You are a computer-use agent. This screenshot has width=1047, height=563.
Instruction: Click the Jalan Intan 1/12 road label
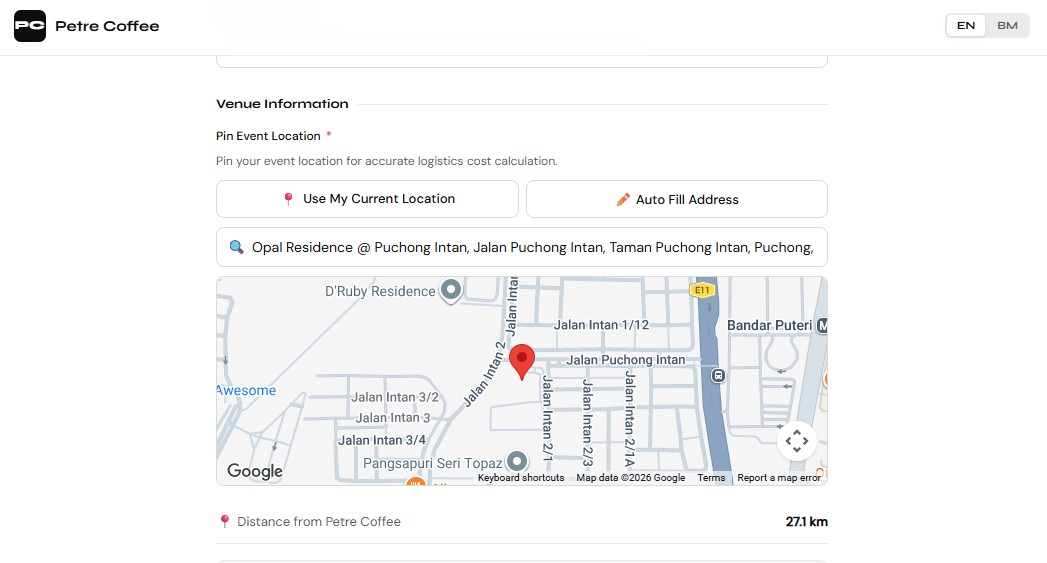[602, 325]
